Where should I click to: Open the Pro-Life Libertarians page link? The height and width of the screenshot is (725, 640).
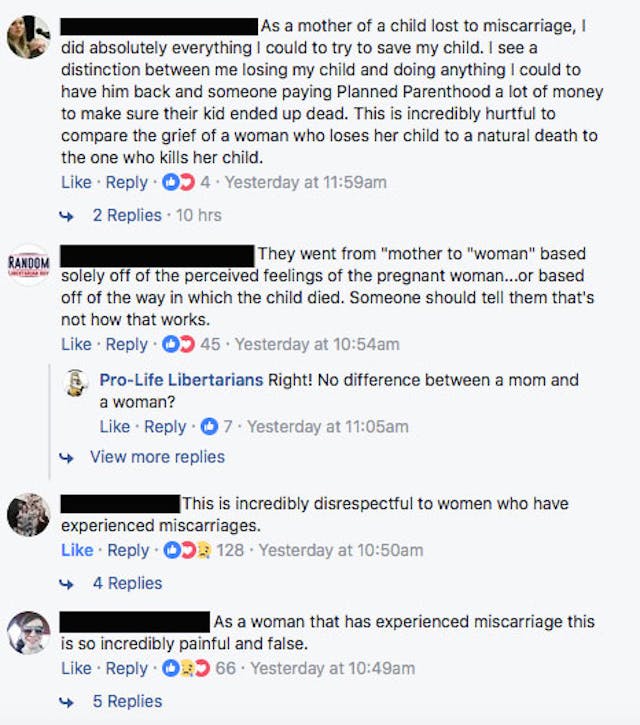tap(181, 380)
